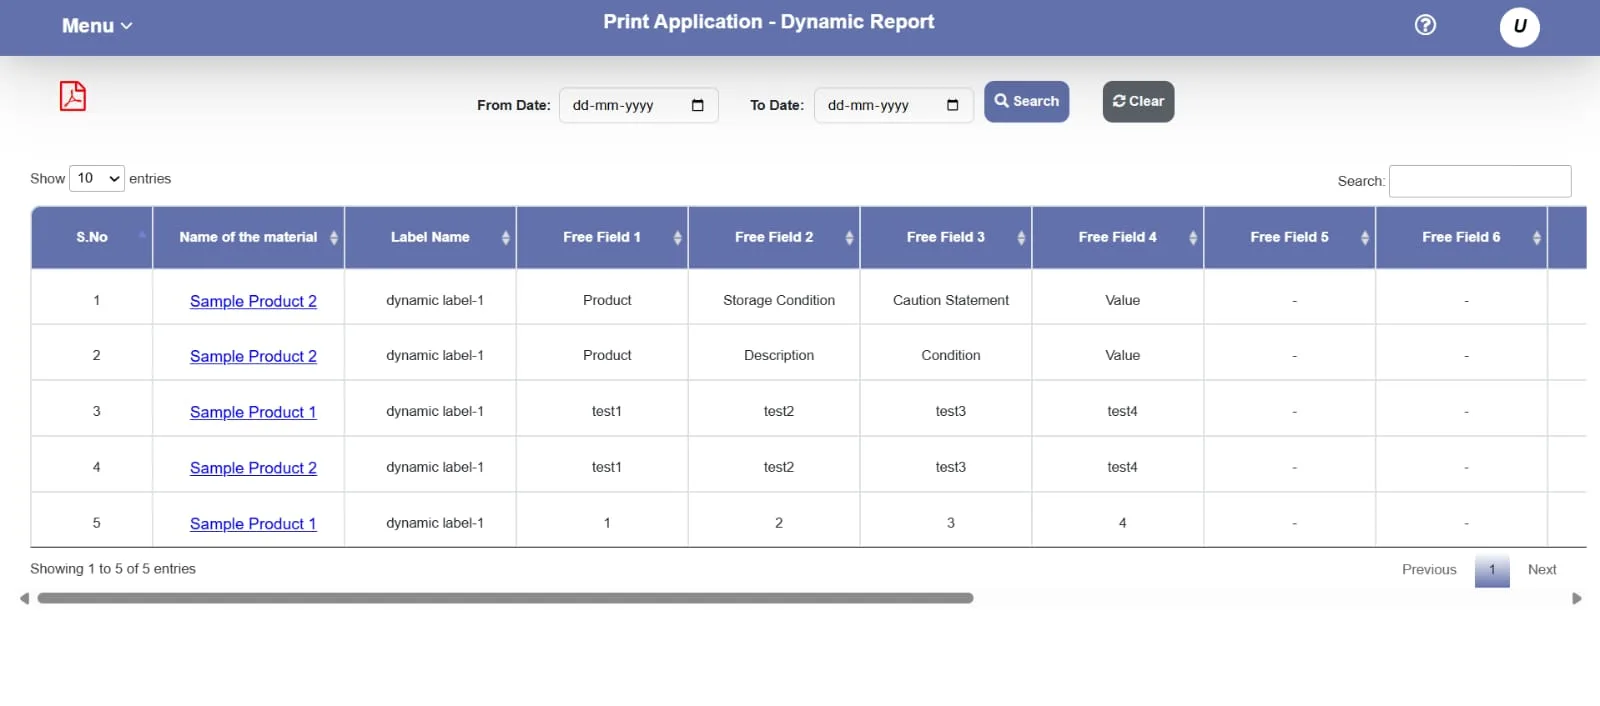The image size is (1600, 706).
Task: Click Value cell in row 2
Action: click(x=1118, y=352)
